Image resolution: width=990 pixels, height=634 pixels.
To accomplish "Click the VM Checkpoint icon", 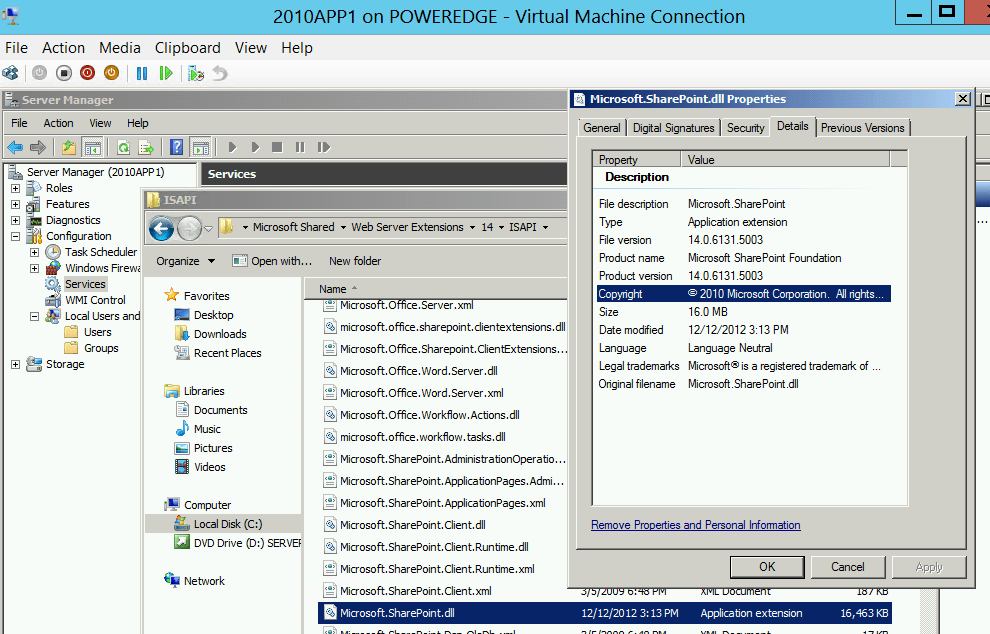I will pos(196,73).
